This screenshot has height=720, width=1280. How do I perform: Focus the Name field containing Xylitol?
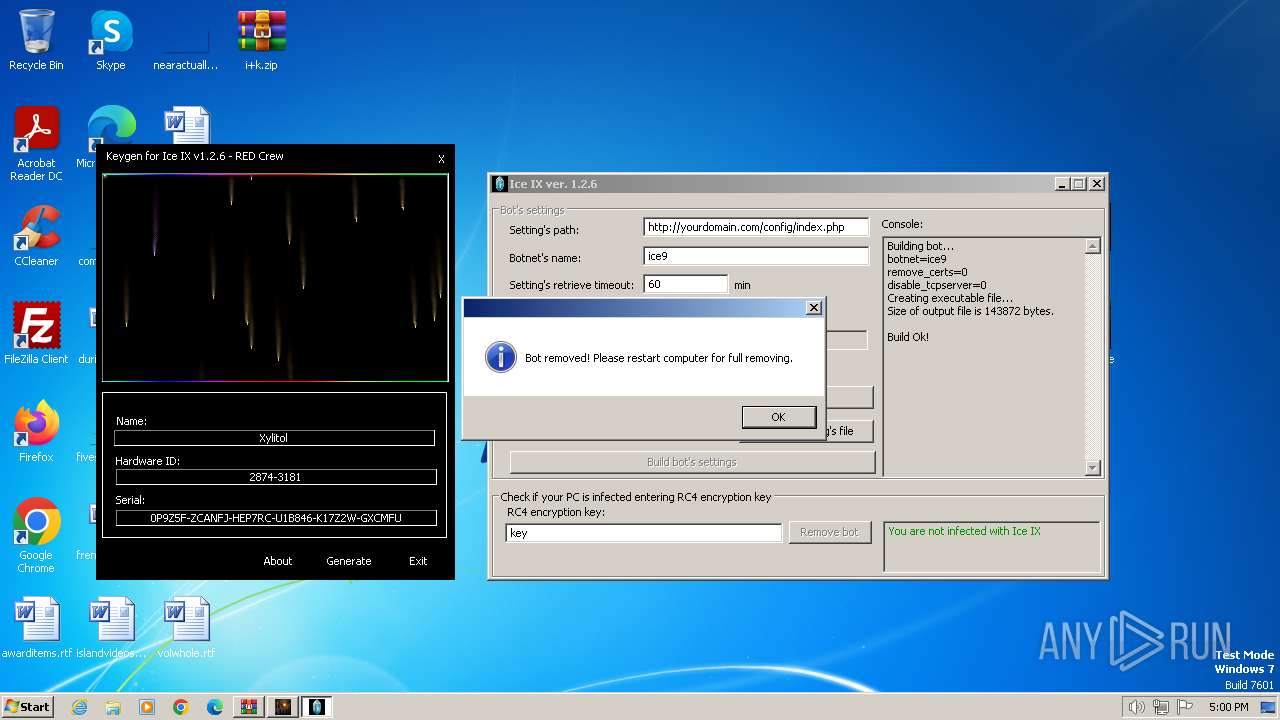pyautogui.click(x=274, y=438)
